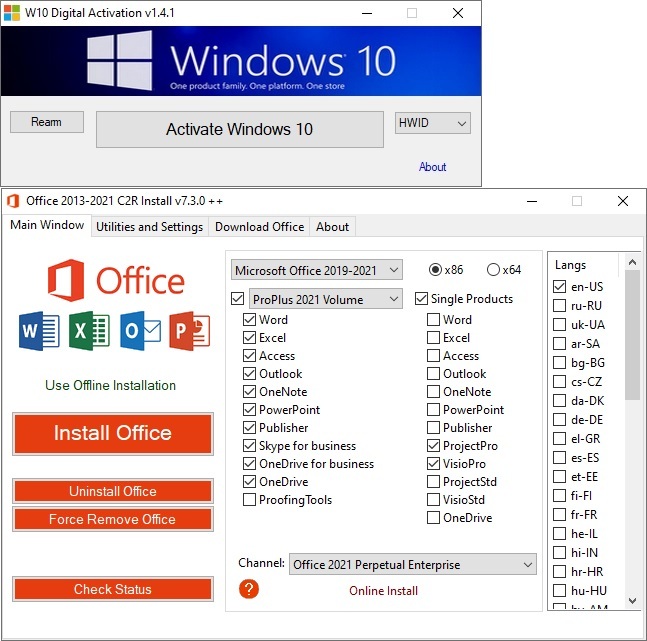647x641 pixels.
Task: Click the Activate Windows 10 button
Action: click(x=240, y=129)
